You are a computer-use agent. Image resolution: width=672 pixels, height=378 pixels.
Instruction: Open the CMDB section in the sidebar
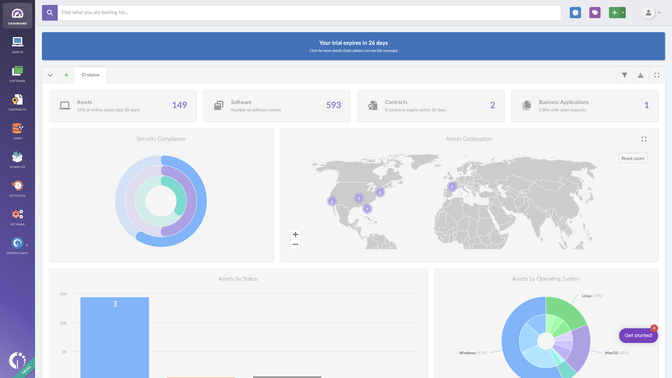tap(17, 131)
